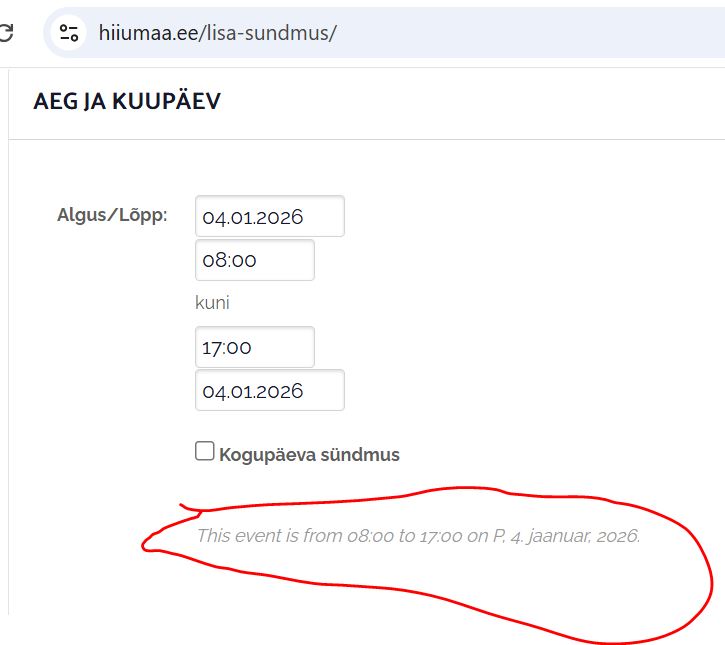Image resolution: width=725 pixels, height=645 pixels.
Task: Enable the Kogupäeva sündmus checkbox
Action: (204, 451)
